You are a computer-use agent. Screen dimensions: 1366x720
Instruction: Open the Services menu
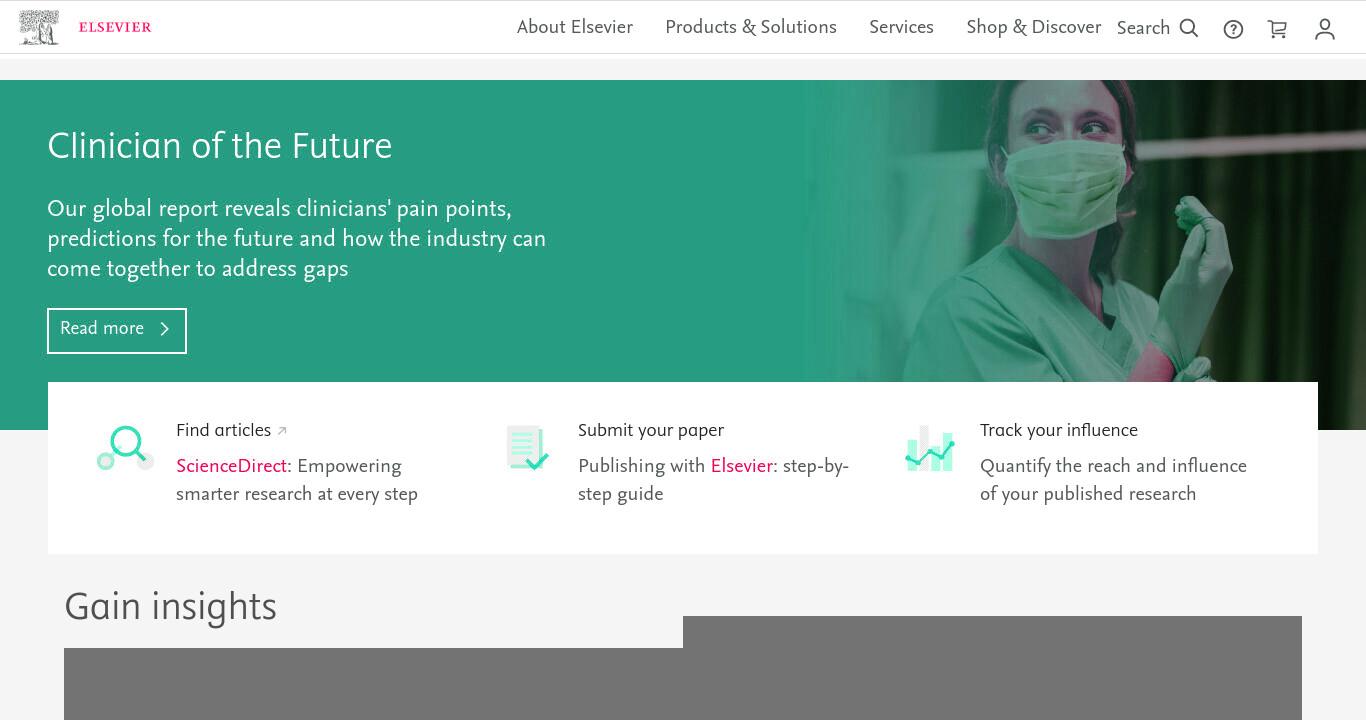click(x=901, y=28)
